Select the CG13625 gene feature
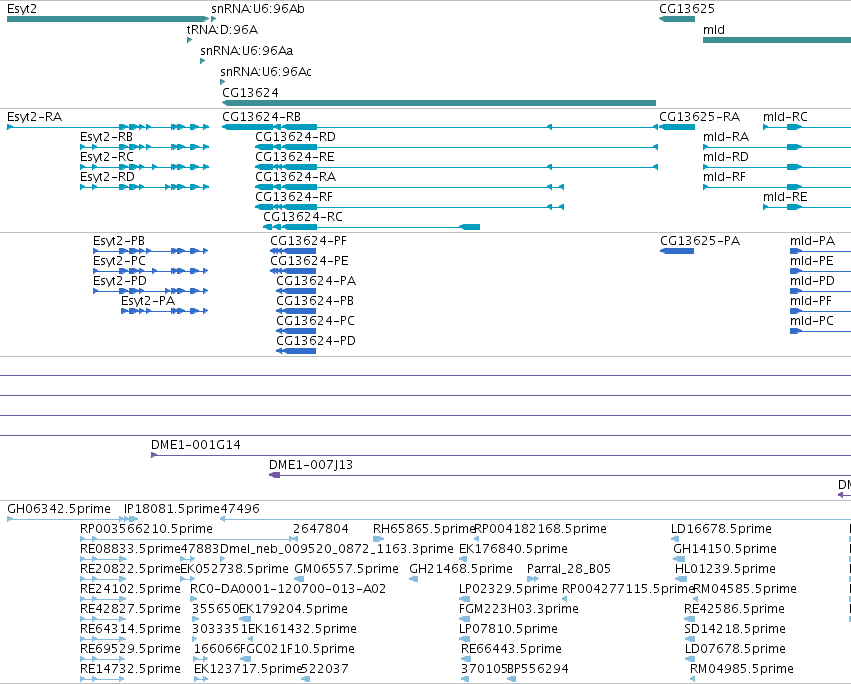 677,19
